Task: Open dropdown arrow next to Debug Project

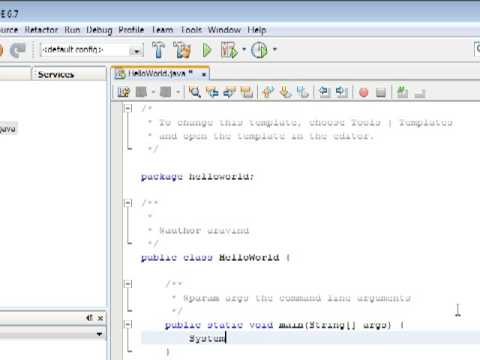Action: pyautogui.click(x=244, y=49)
